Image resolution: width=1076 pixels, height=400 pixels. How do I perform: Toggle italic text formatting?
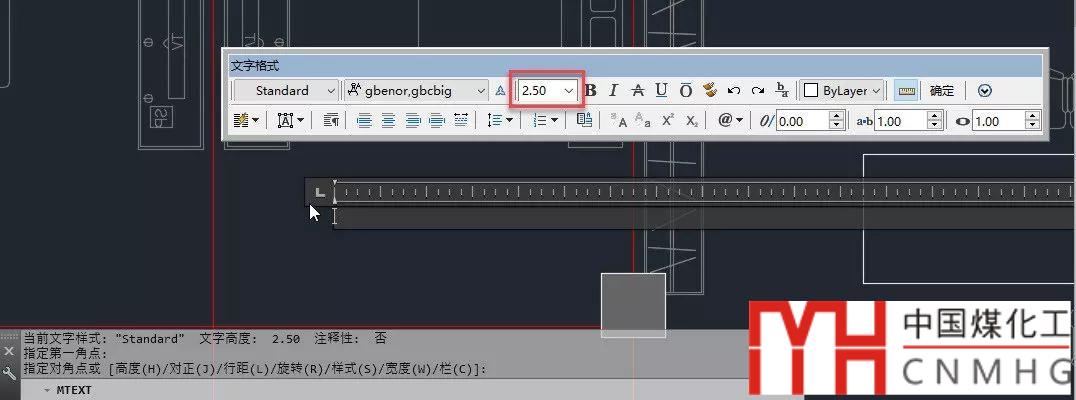point(613,91)
